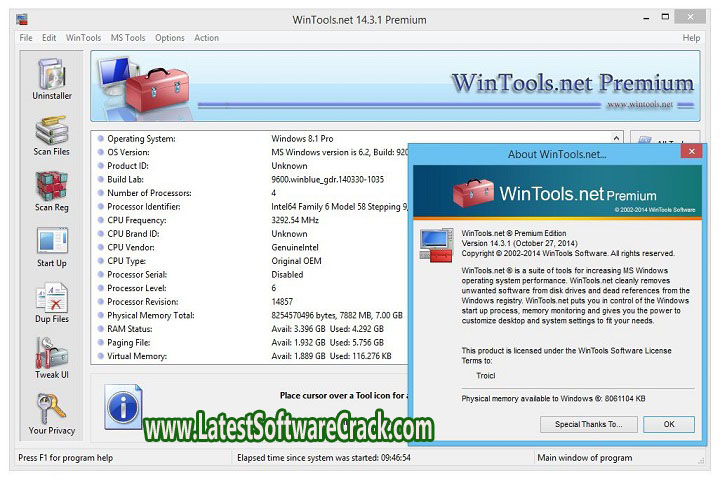720x480 pixels.
Task: Open the MS Tools menu
Action: point(128,38)
